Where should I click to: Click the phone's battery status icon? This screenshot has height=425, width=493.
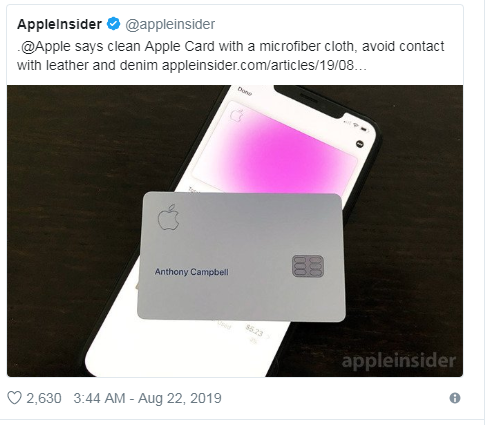tap(365, 129)
